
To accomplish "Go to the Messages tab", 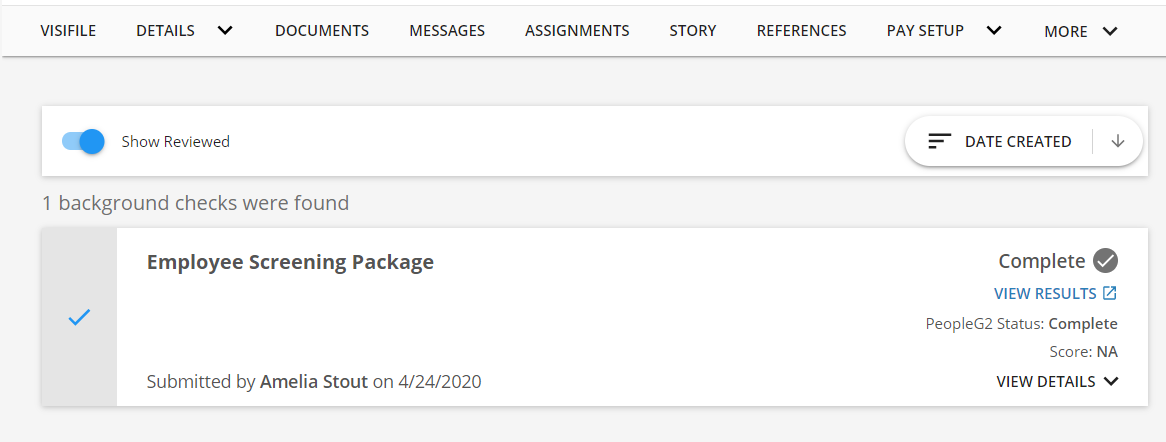I will 447,31.
